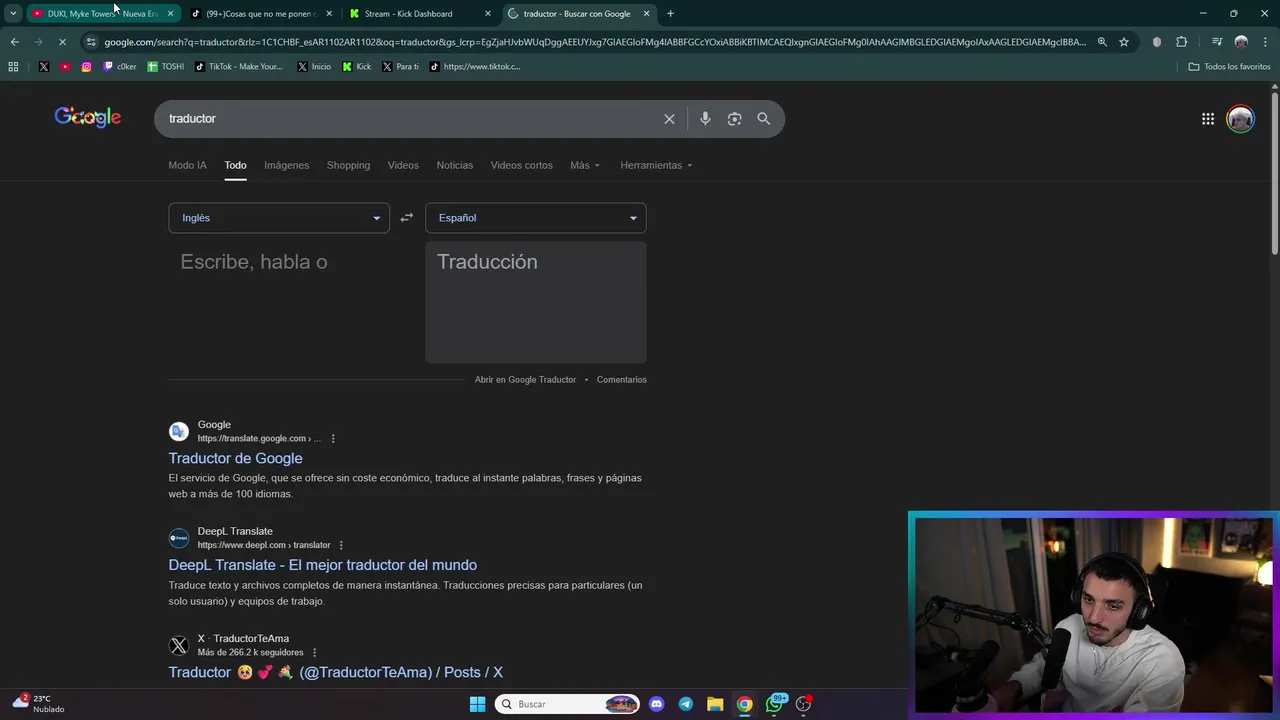The width and height of the screenshot is (1280, 720).
Task: Open the Kick bookmark
Action: pos(357,67)
